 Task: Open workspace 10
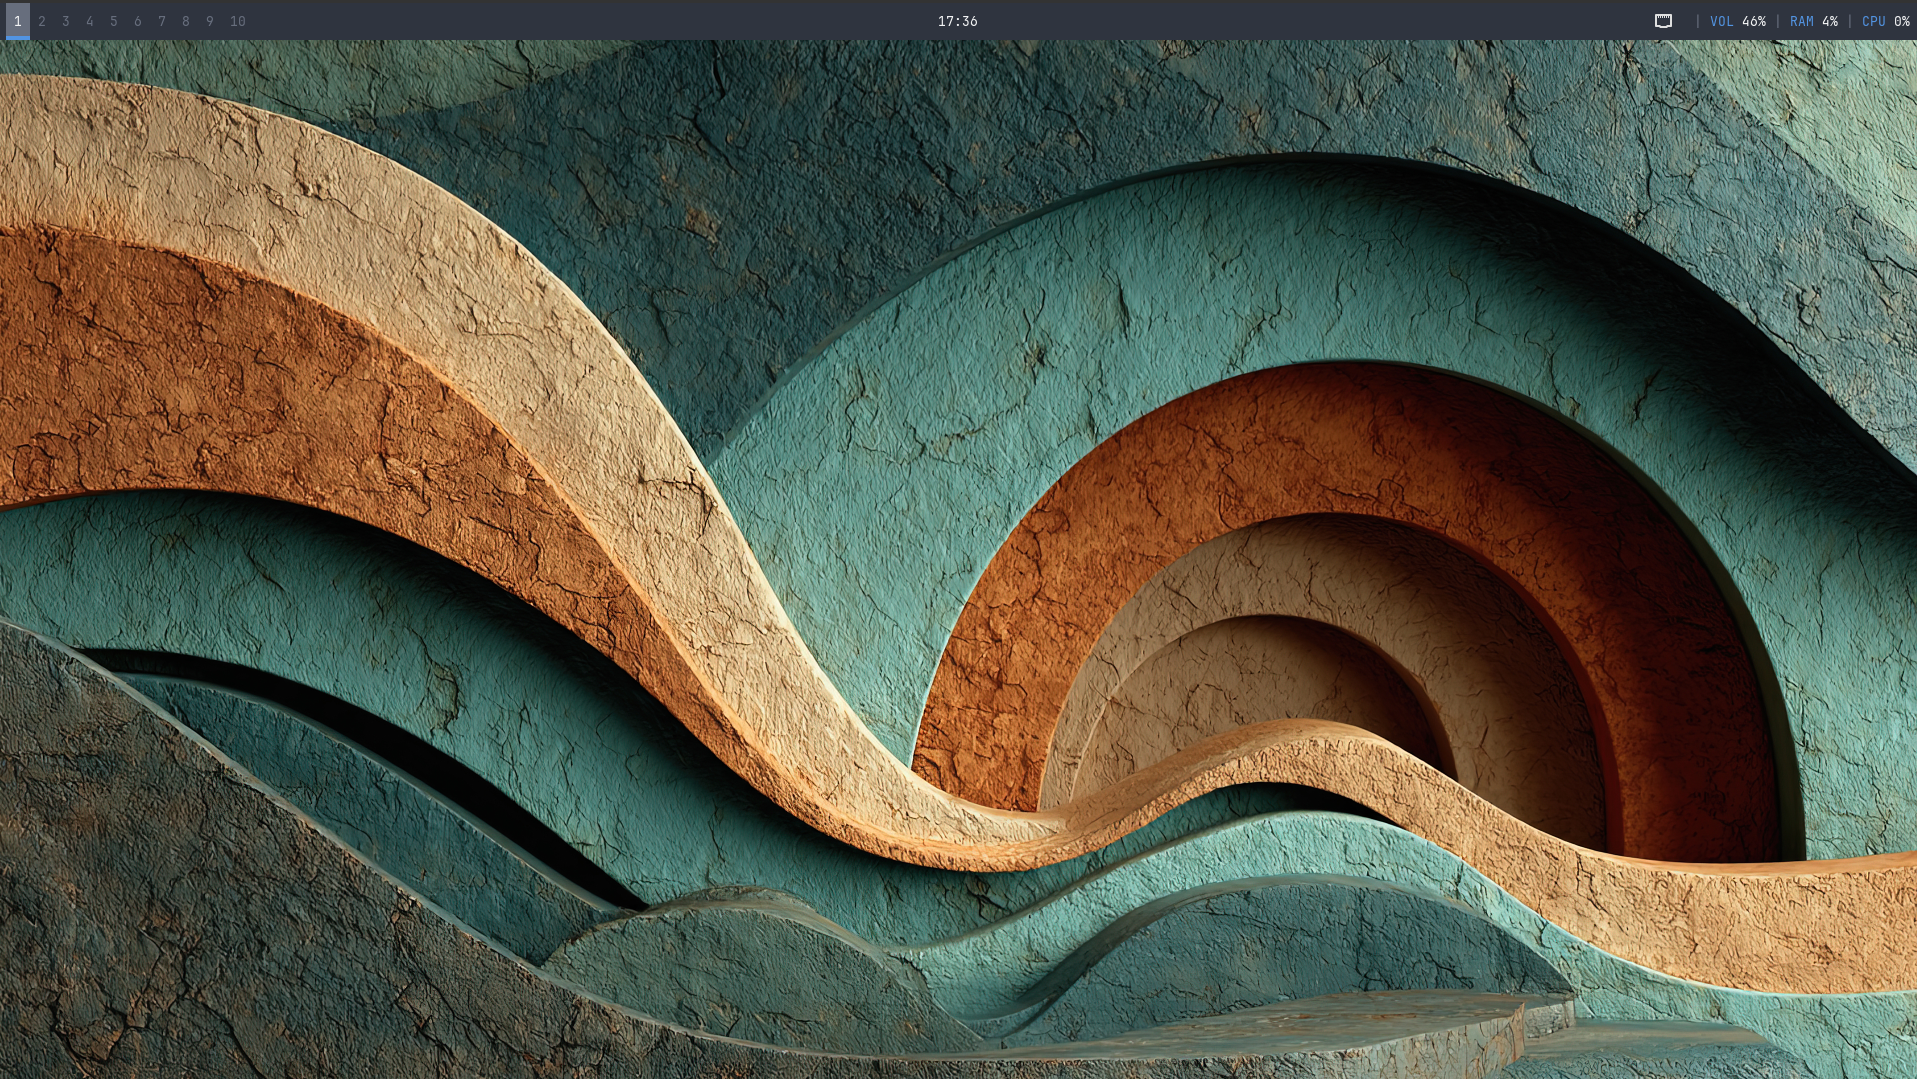237,21
